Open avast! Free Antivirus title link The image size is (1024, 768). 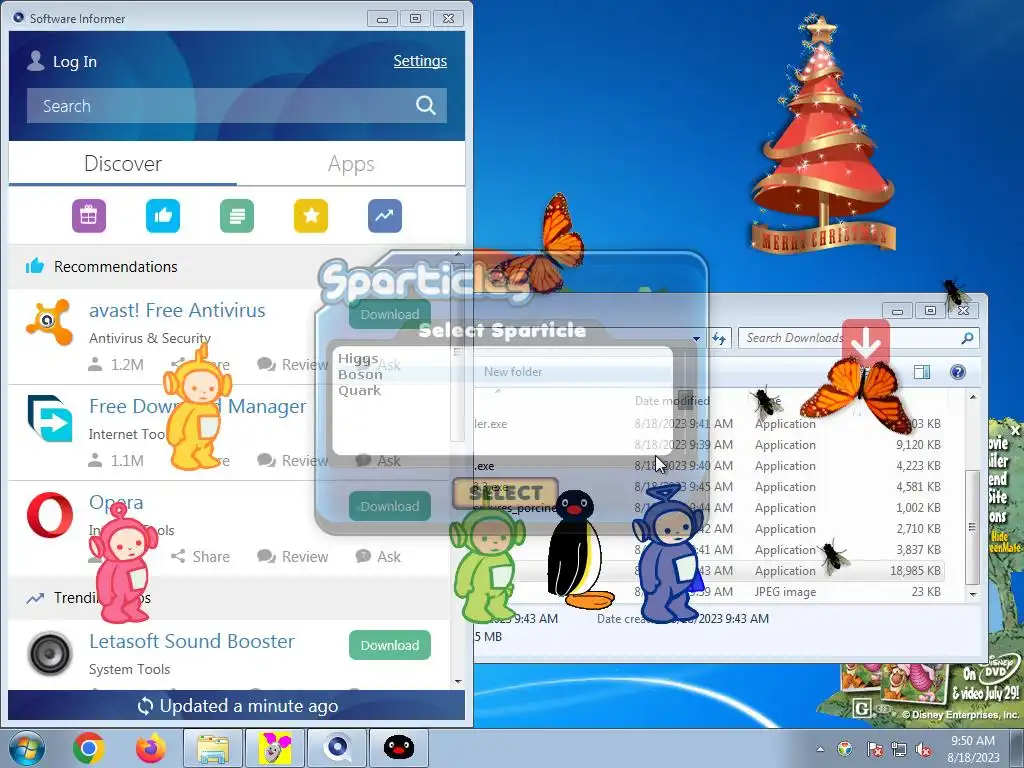pos(177,310)
